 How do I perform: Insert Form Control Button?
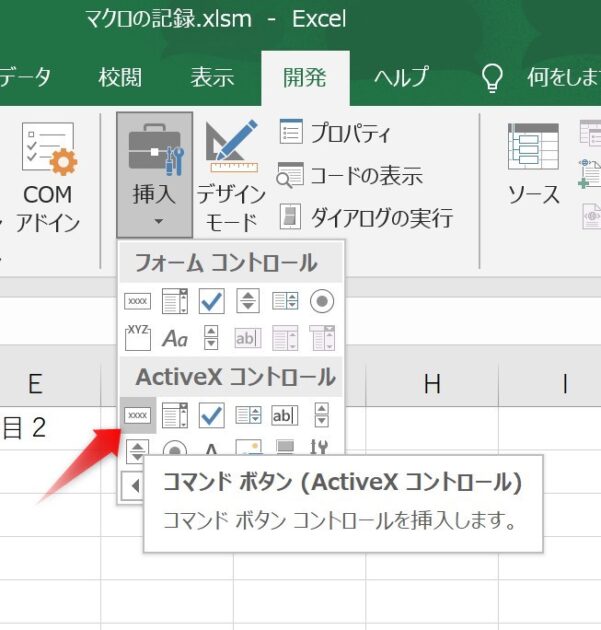pos(138,301)
